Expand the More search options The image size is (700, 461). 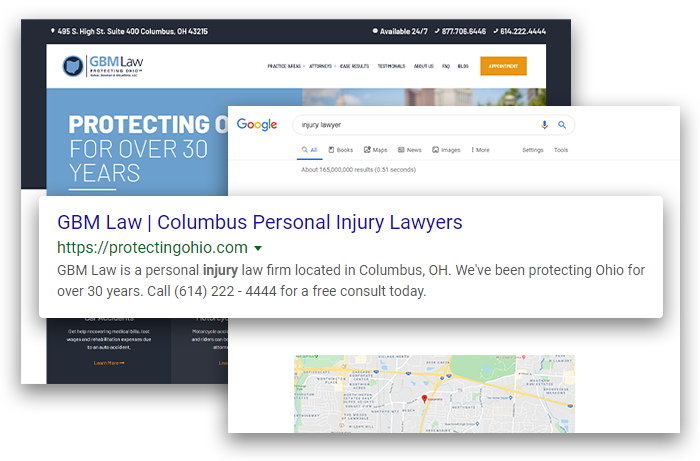tap(480, 150)
